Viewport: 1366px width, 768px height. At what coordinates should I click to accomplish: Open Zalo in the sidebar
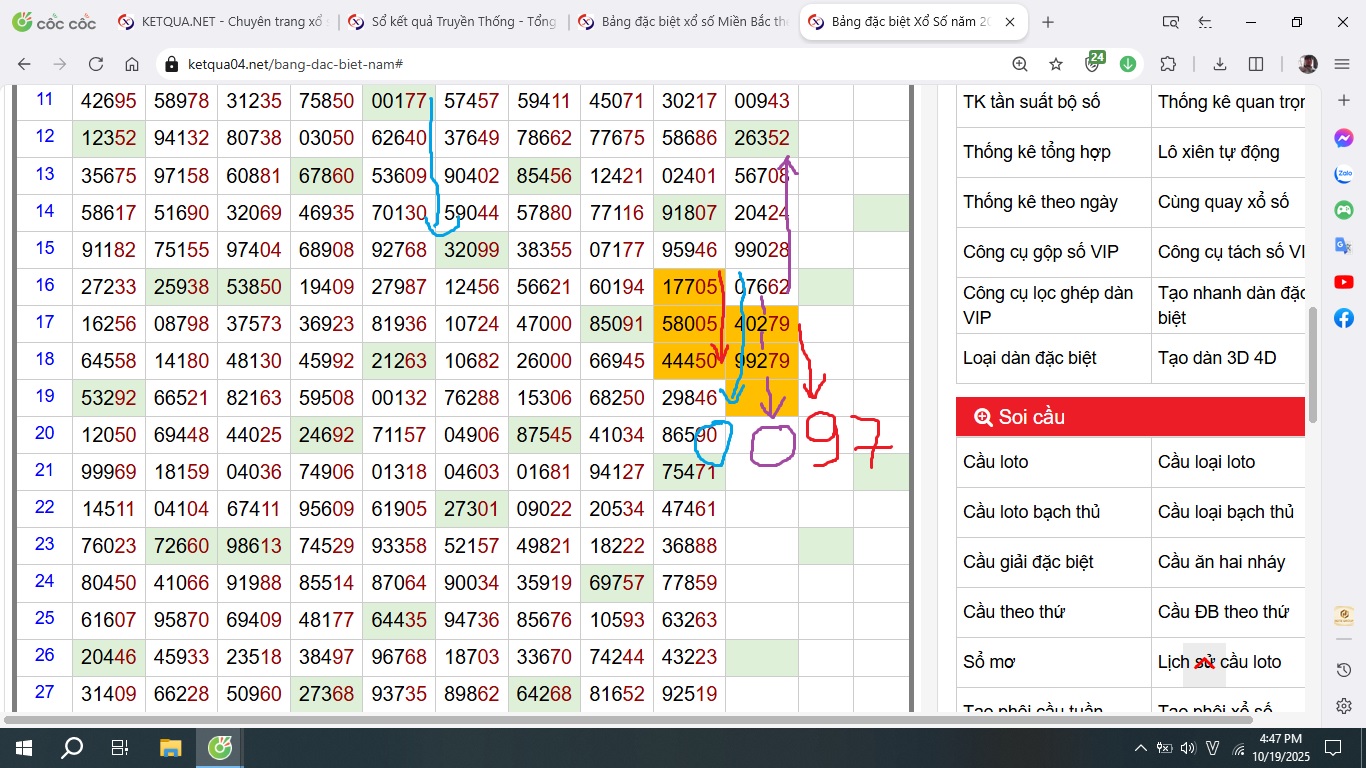click(1344, 174)
